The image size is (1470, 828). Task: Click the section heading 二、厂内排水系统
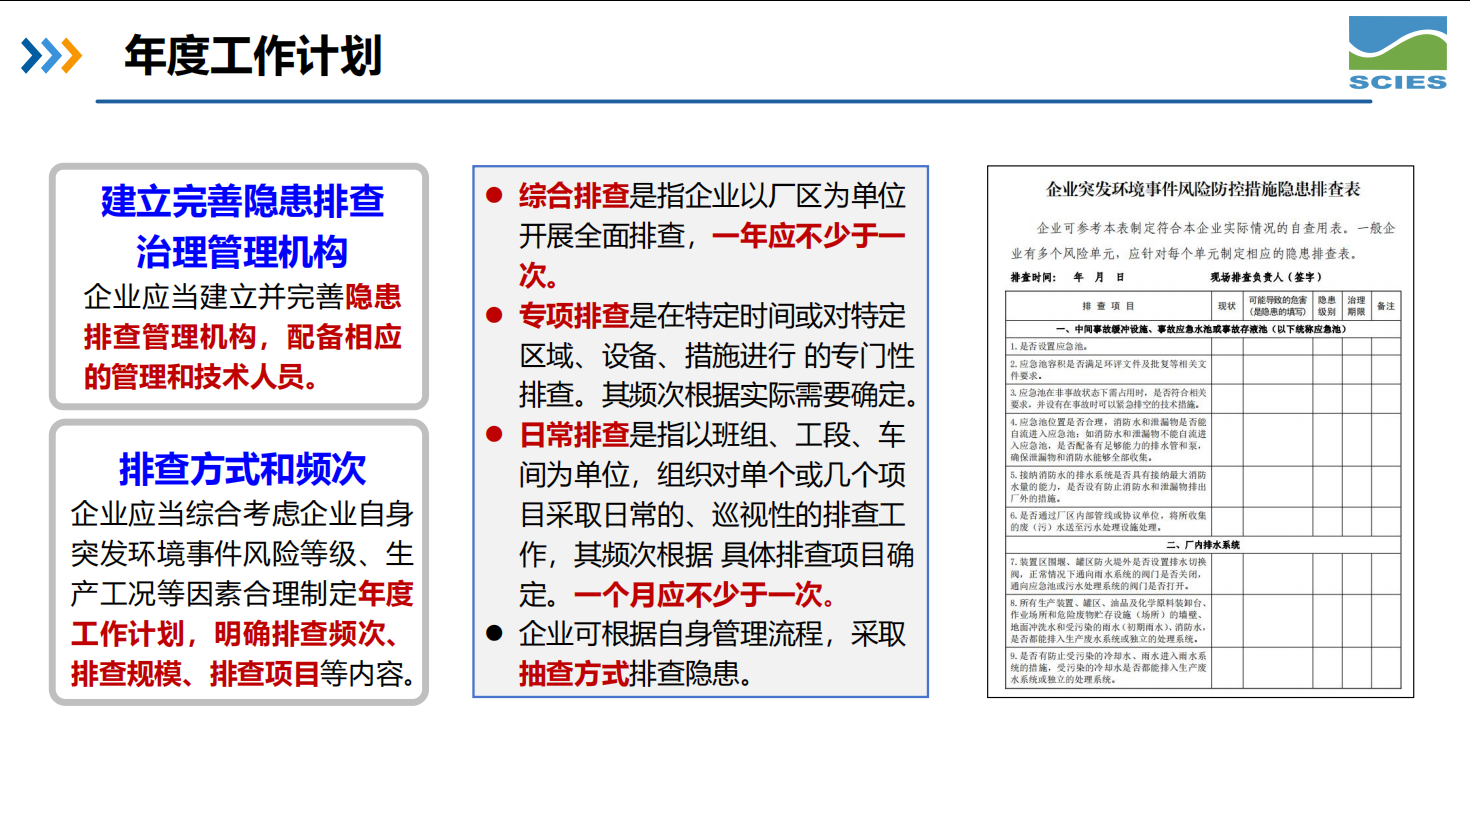point(1203,545)
